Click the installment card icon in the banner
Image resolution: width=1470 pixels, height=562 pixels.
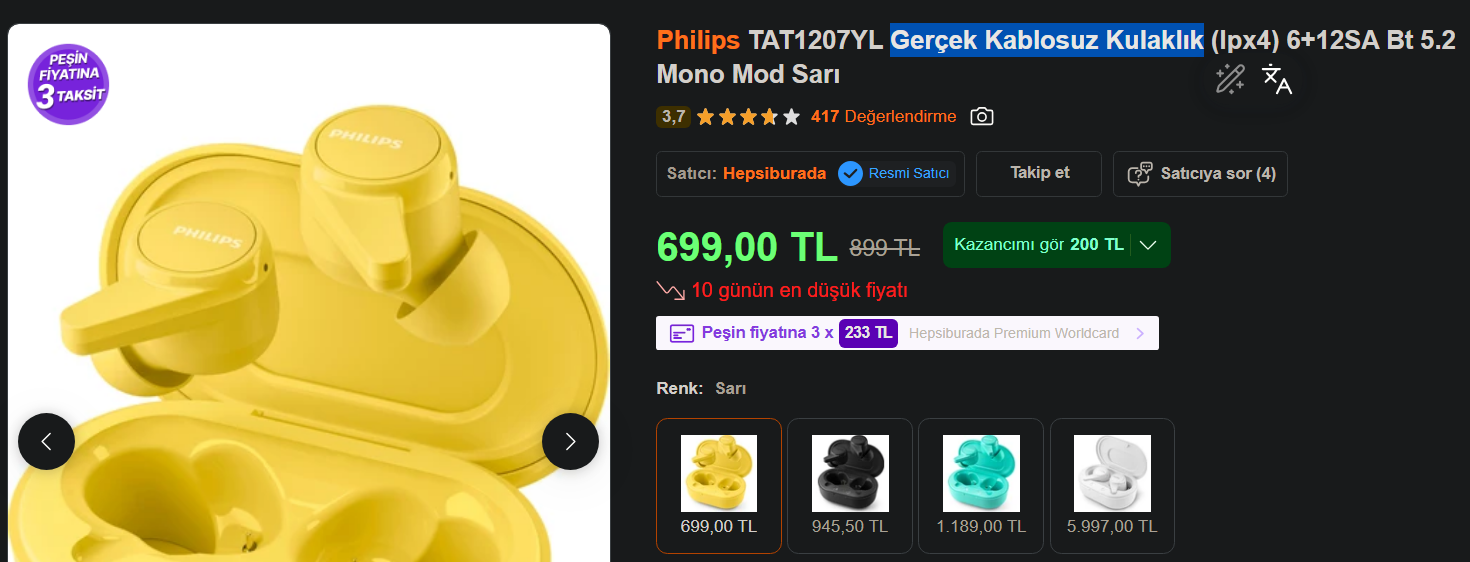click(x=682, y=333)
